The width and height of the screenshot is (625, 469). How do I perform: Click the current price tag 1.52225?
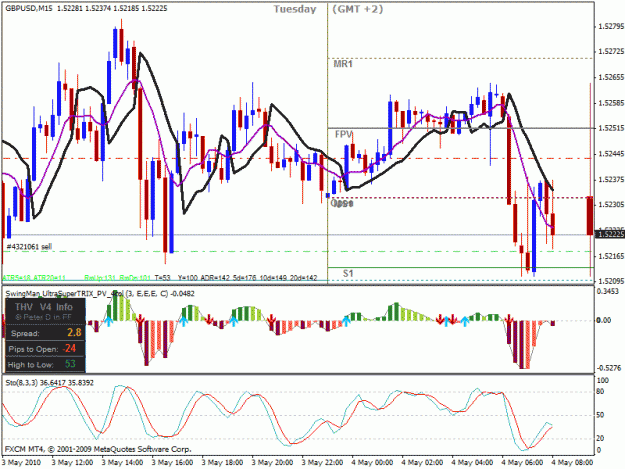tap(609, 234)
